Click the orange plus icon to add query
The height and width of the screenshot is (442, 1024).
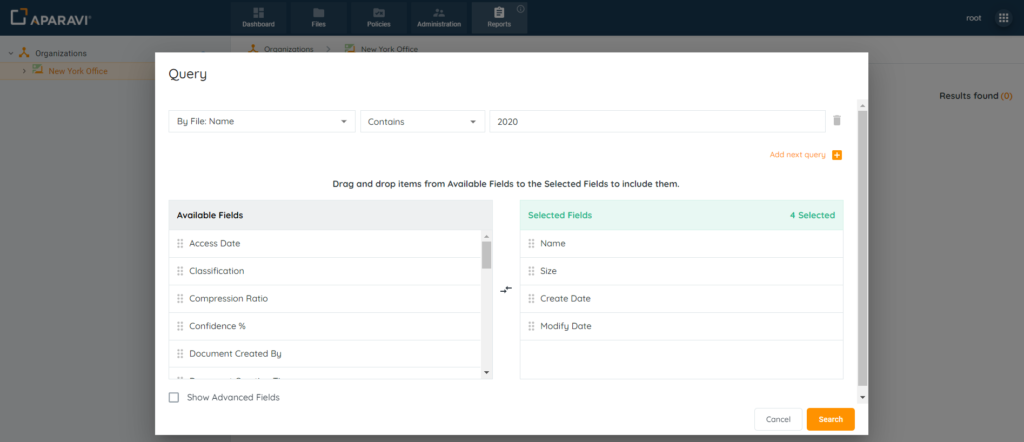click(837, 155)
